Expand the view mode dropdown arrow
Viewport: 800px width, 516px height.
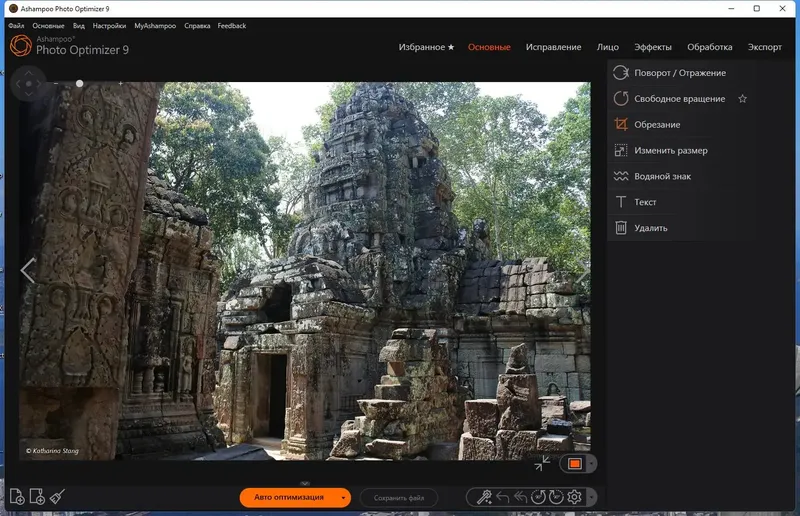pyautogui.click(x=592, y=464)
